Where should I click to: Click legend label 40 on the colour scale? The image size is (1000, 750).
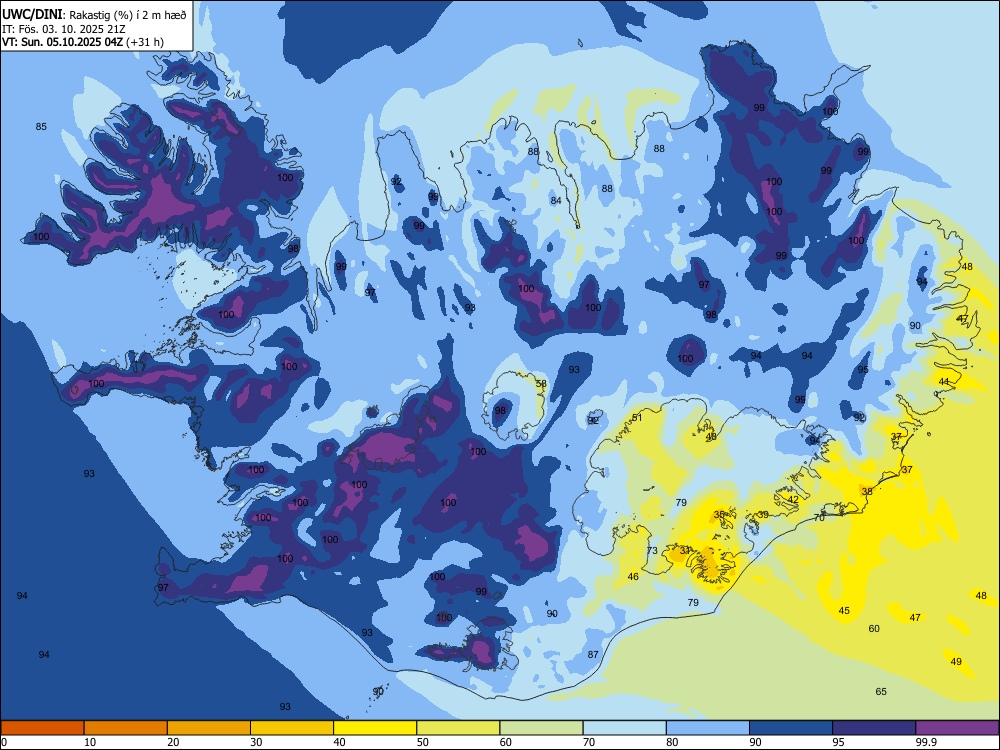(x=339, y=742)
